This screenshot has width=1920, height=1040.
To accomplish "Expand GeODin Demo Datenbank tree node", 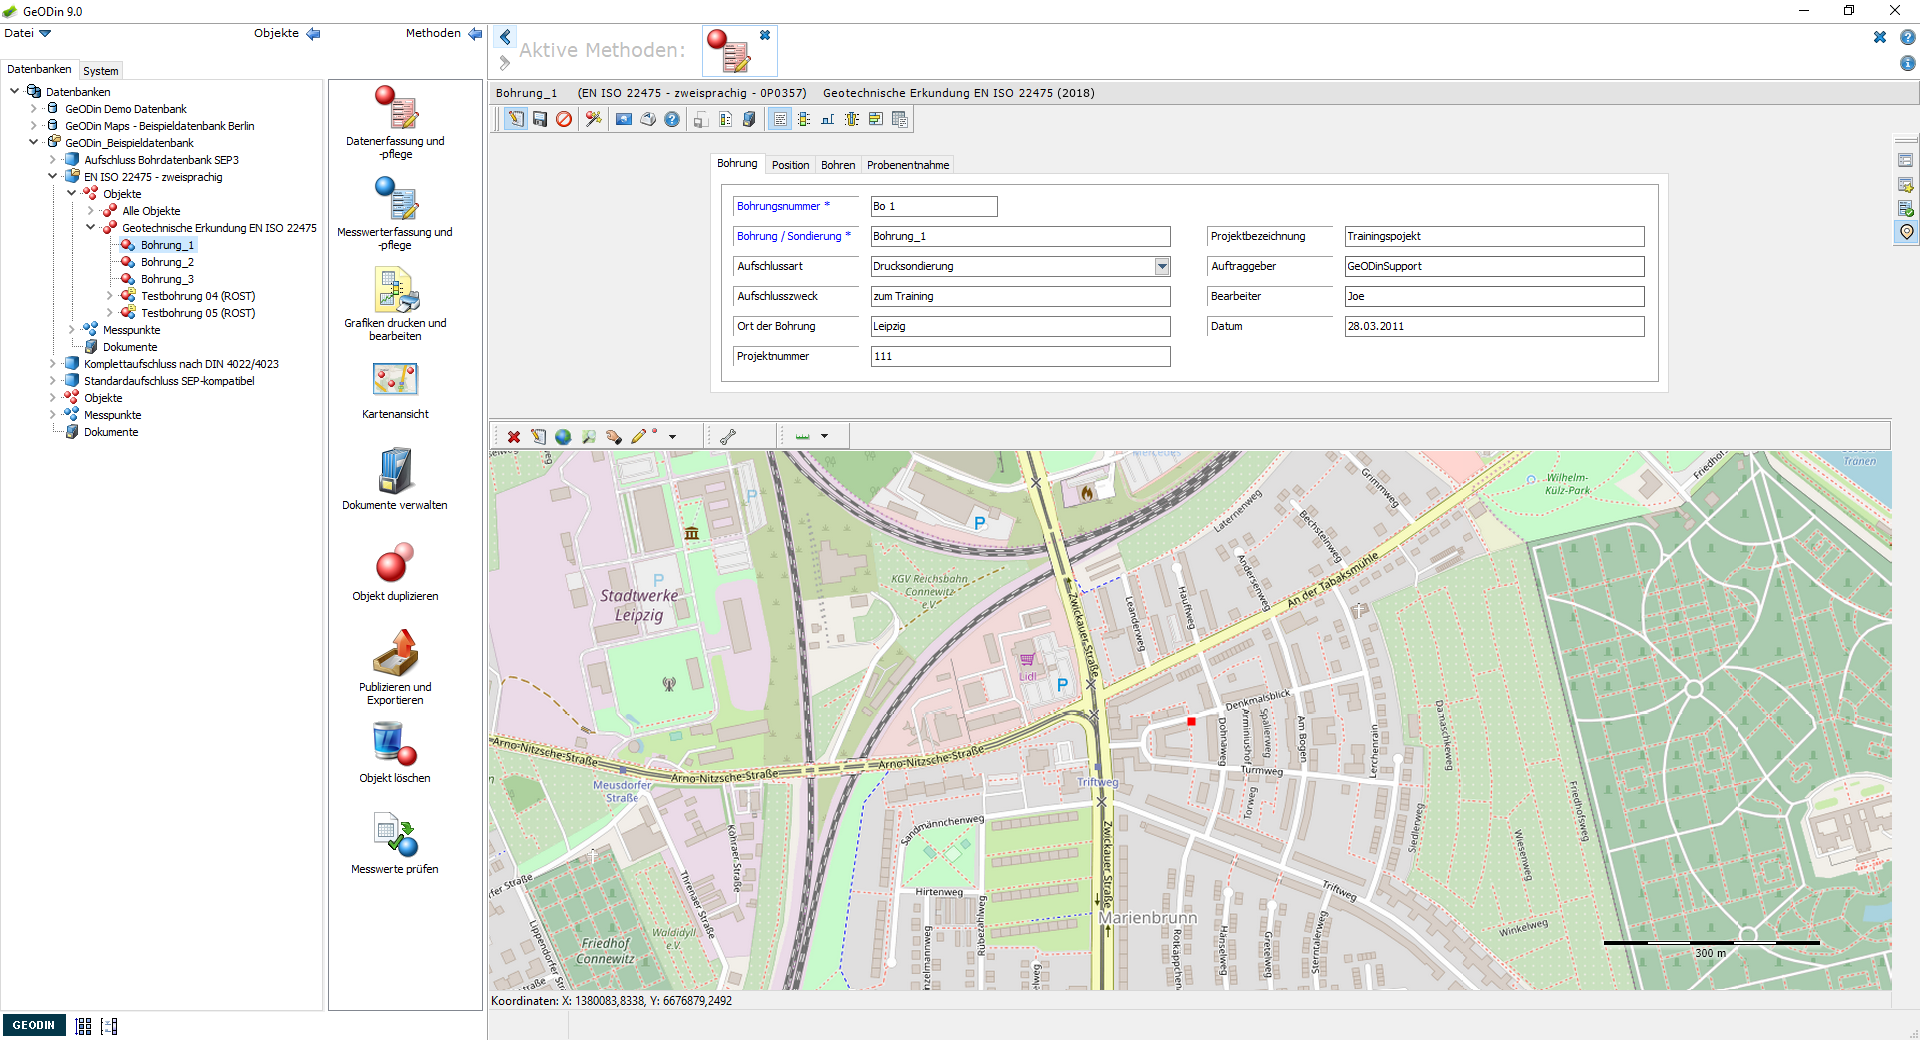I will click(33, 109).
